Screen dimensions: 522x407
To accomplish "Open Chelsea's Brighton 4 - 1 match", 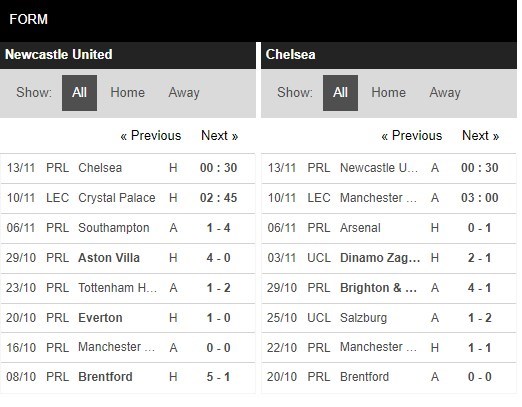I will pyautogui.click(x=389, y=288).
